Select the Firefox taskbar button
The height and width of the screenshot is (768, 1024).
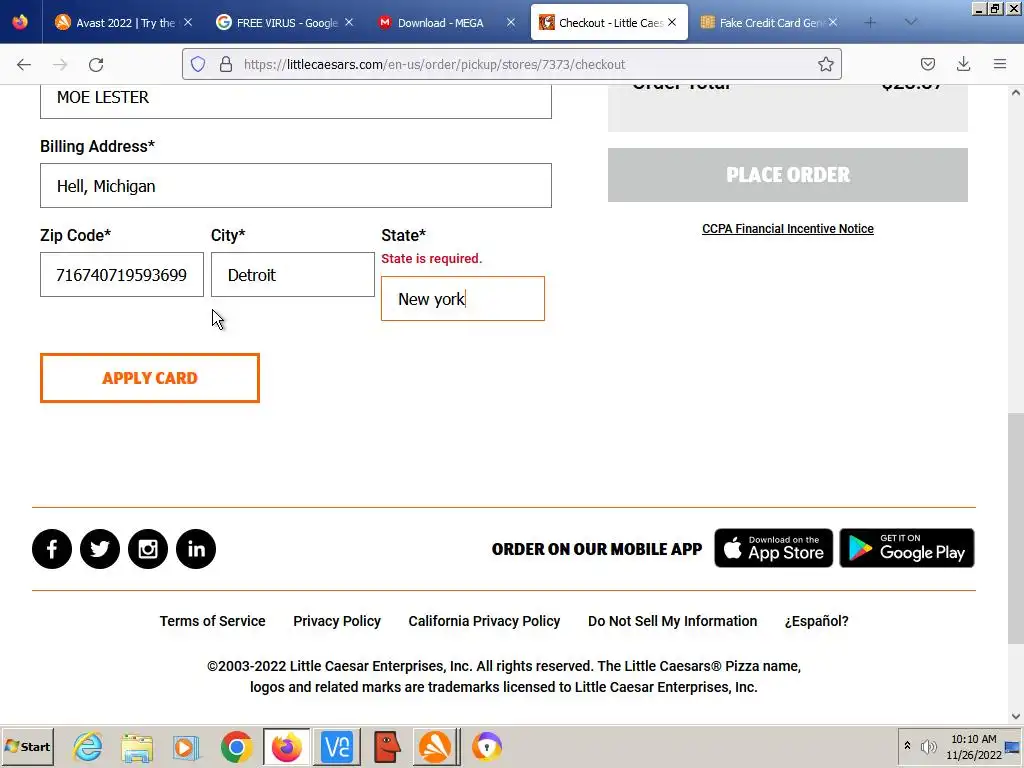(287, 746)
